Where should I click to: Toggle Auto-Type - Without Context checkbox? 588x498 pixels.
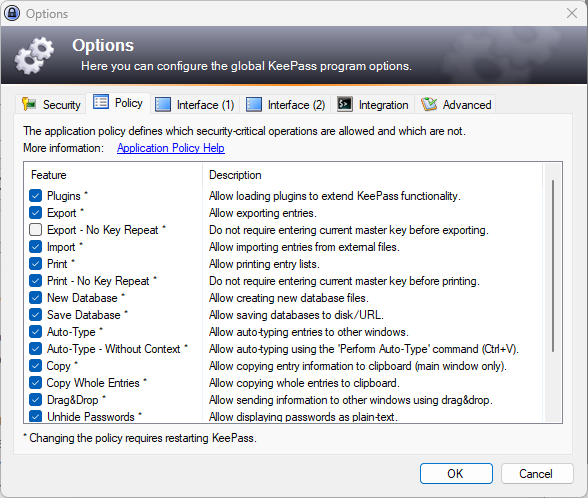35,349
